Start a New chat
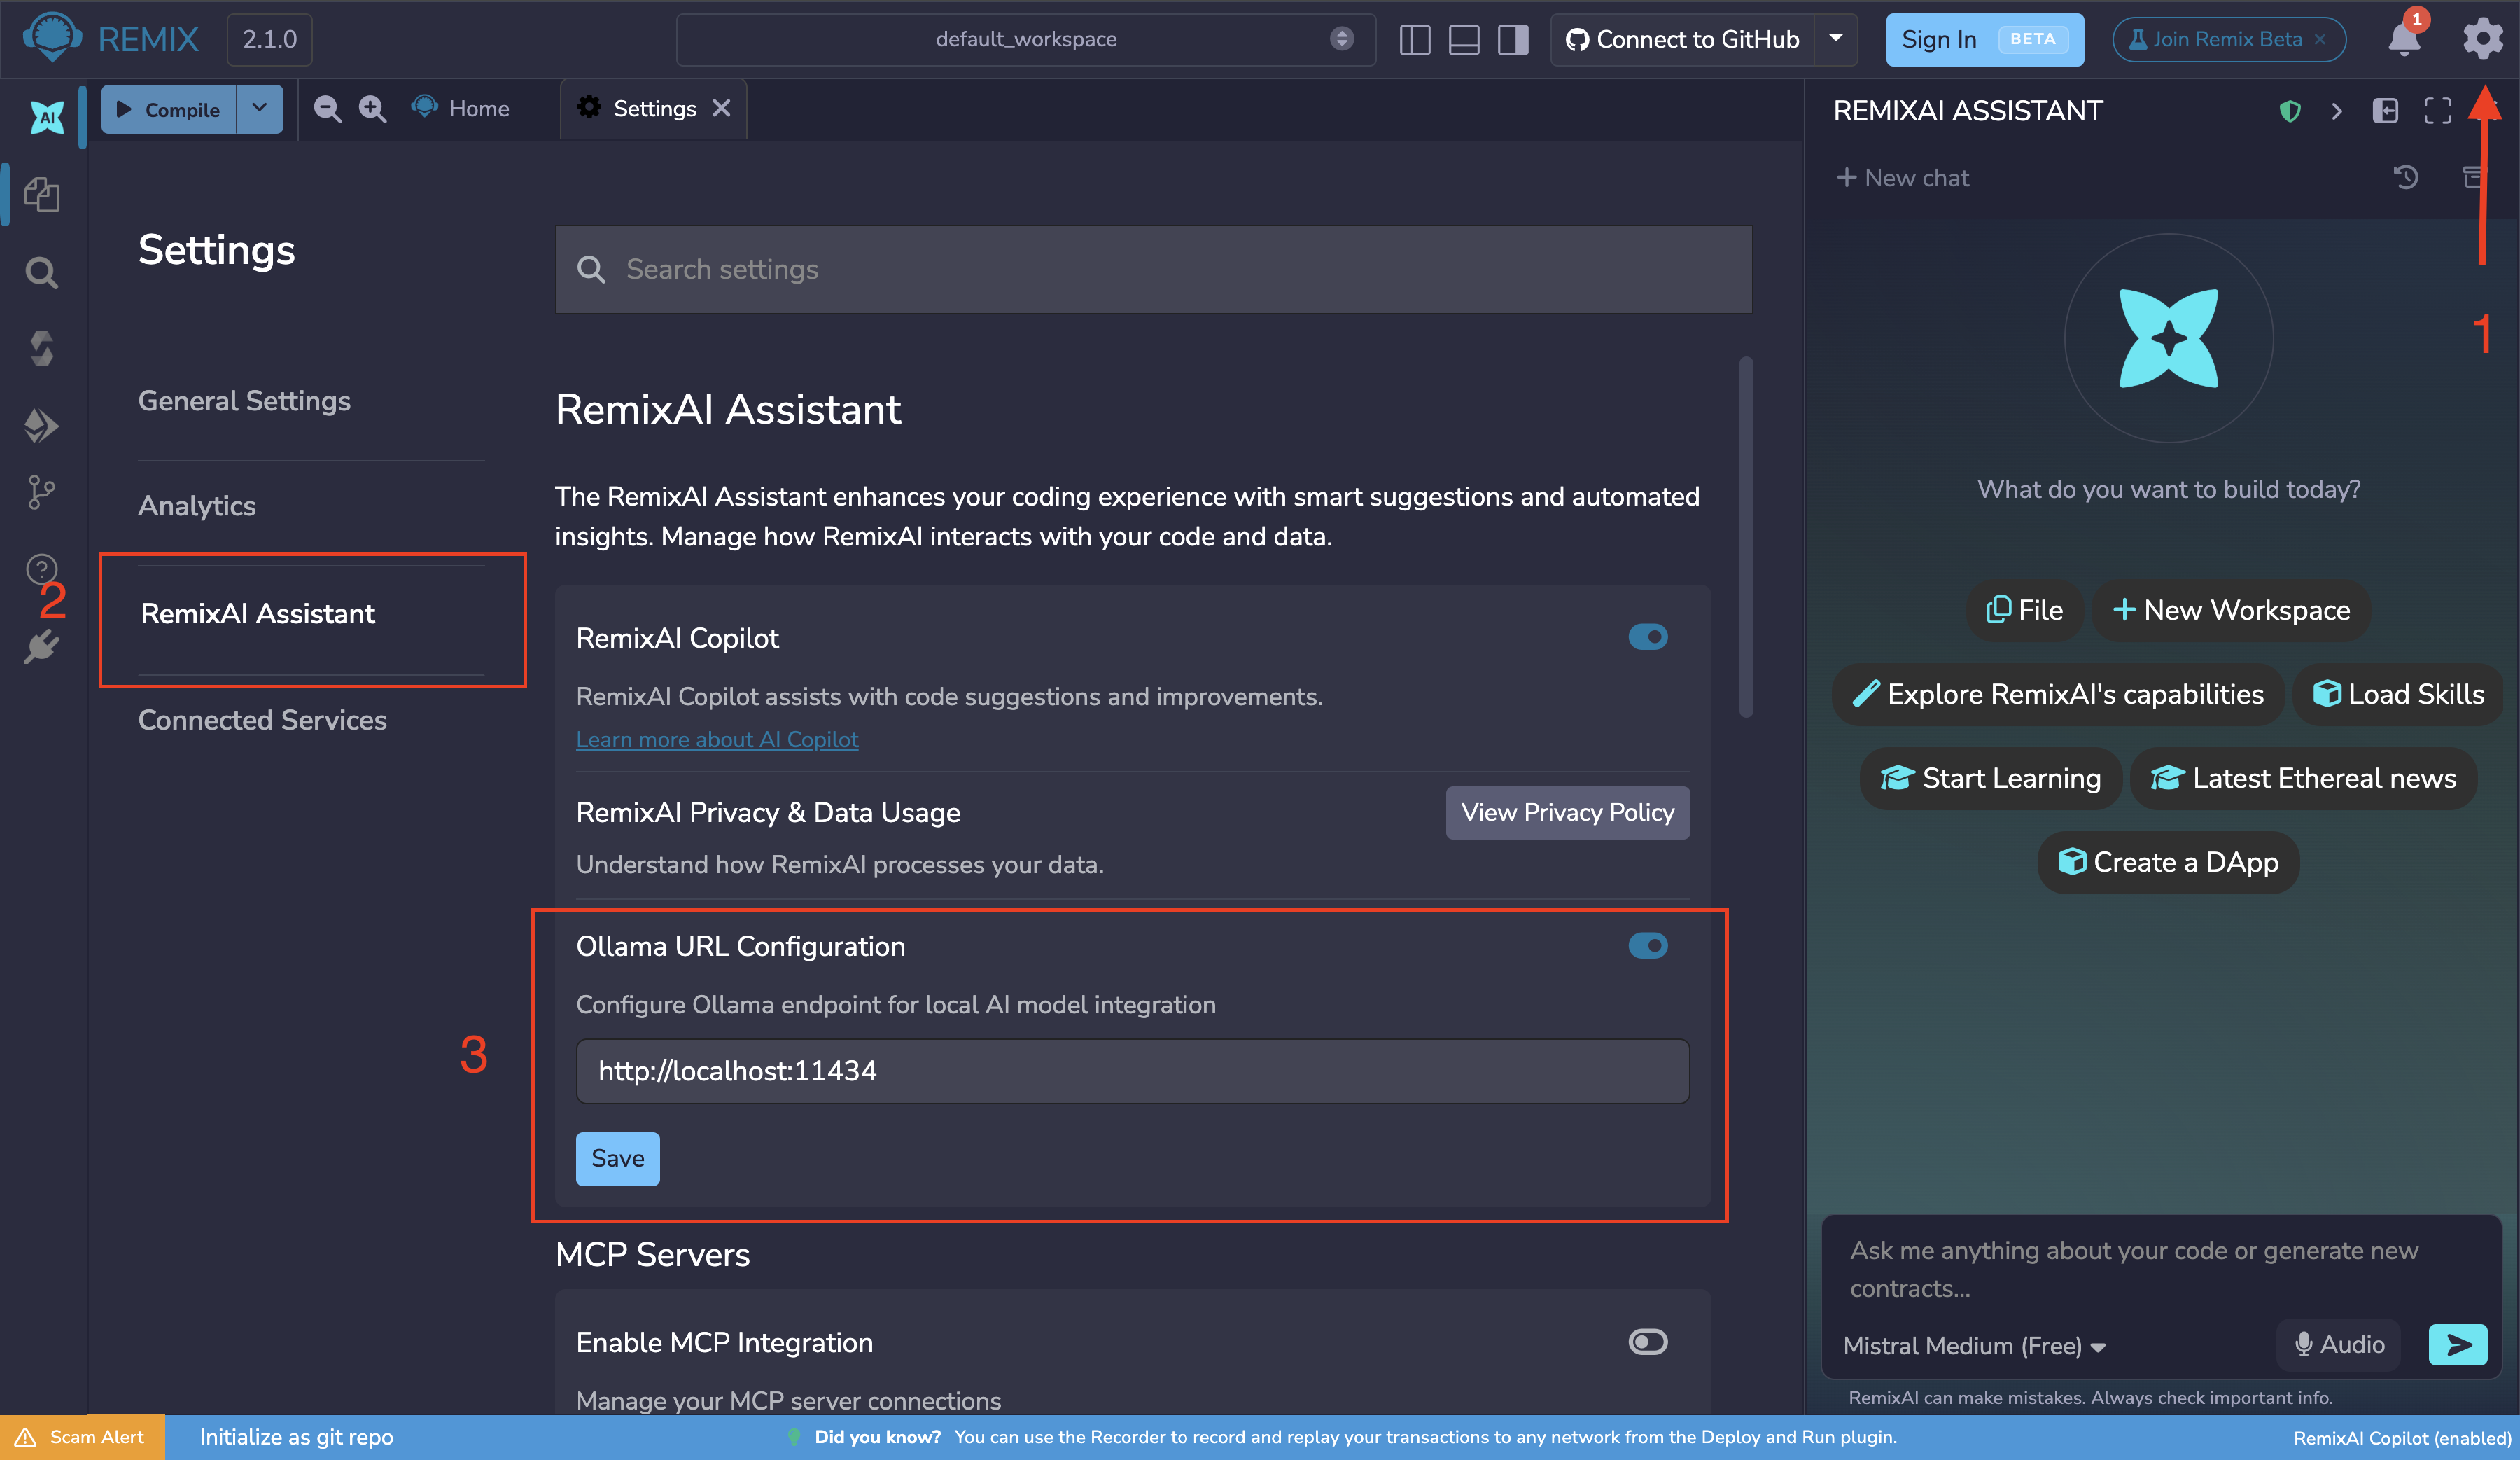The image size is (2520, 1460). point(1902,178)
